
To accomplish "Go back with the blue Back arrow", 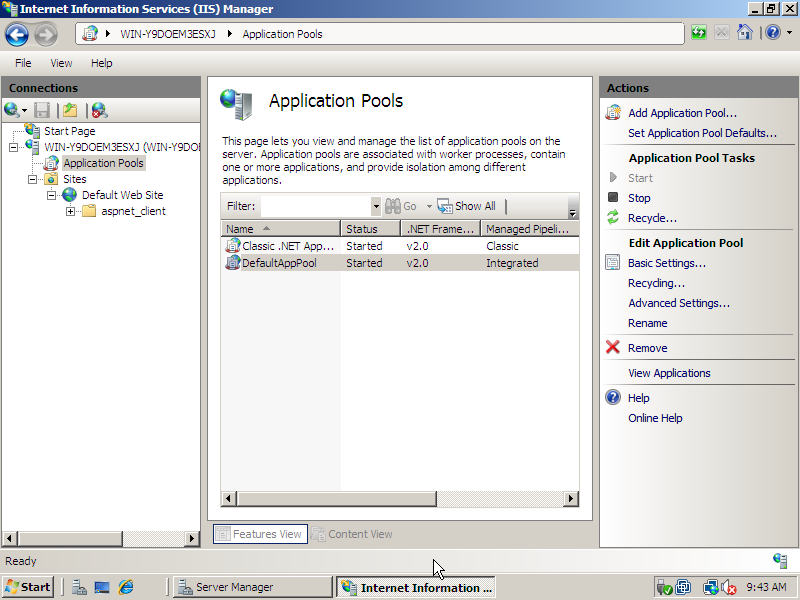I will pyautogui.click(x=17, y=35).
